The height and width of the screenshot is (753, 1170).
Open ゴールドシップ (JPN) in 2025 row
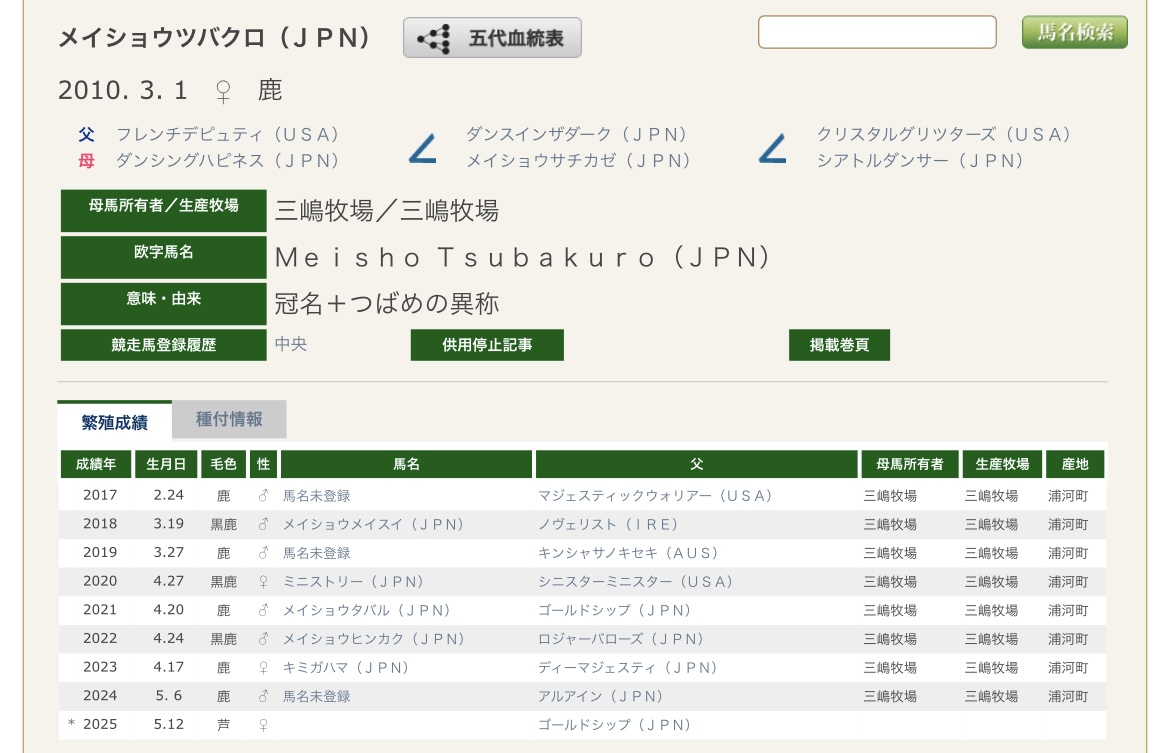(x=615, y=725)
